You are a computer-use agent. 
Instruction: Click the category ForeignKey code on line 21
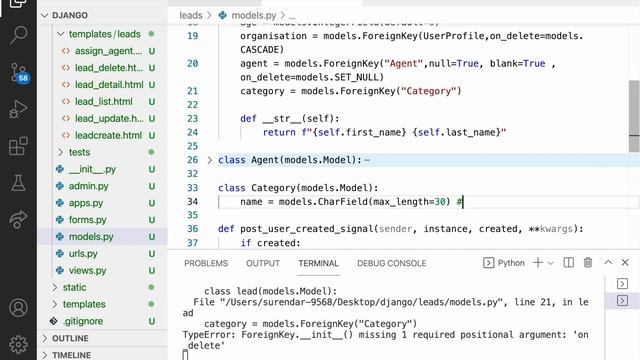click(x=351, y=91)
